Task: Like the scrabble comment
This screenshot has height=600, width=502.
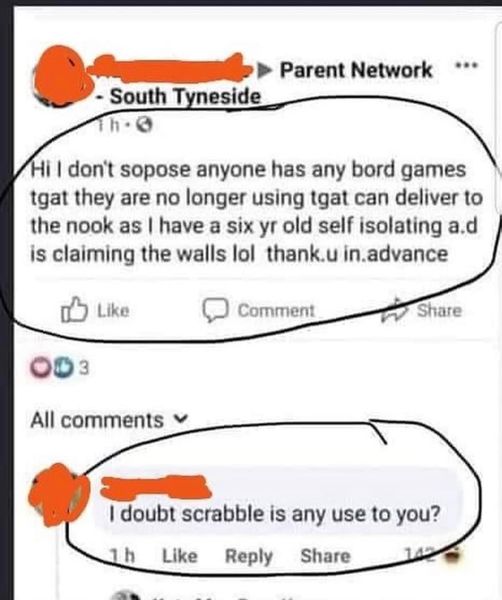Action: pos(180,556)
